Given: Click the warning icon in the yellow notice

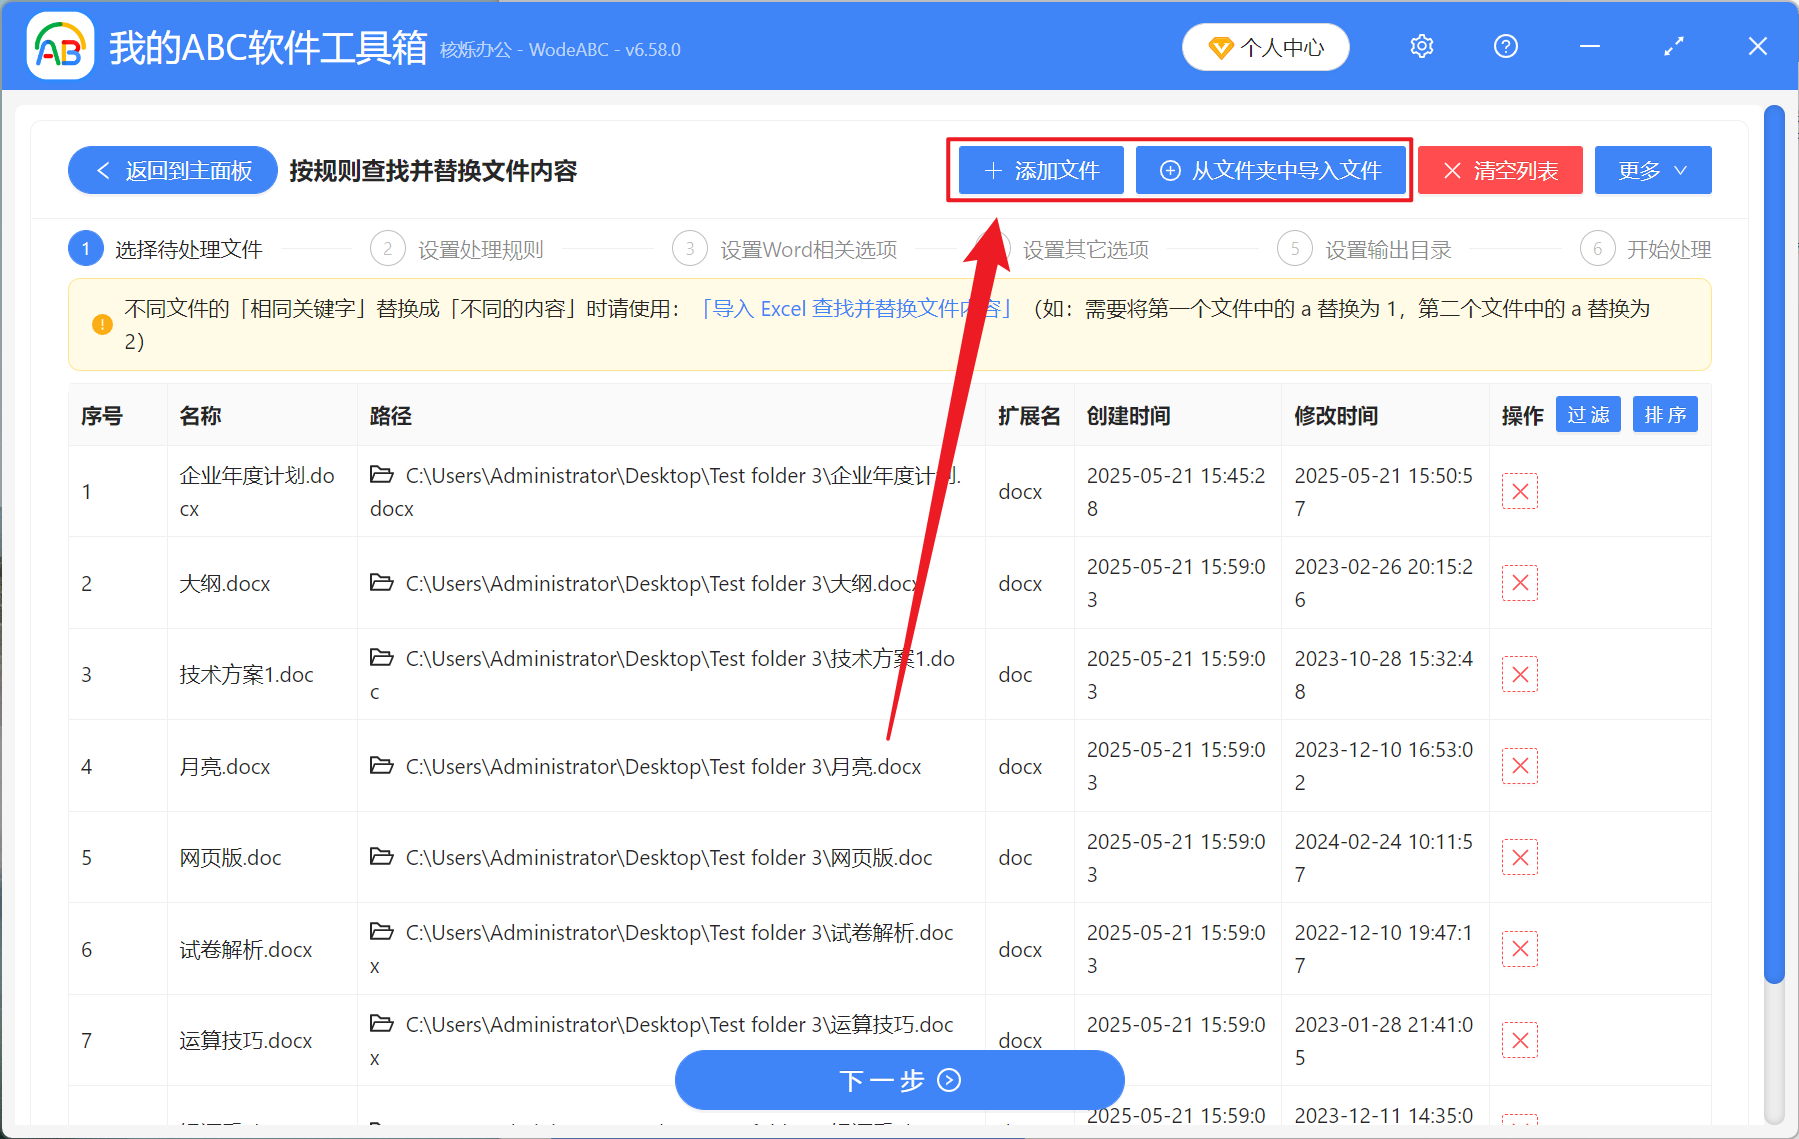Looking at the screenshot, I should click(x=100, y=324).
